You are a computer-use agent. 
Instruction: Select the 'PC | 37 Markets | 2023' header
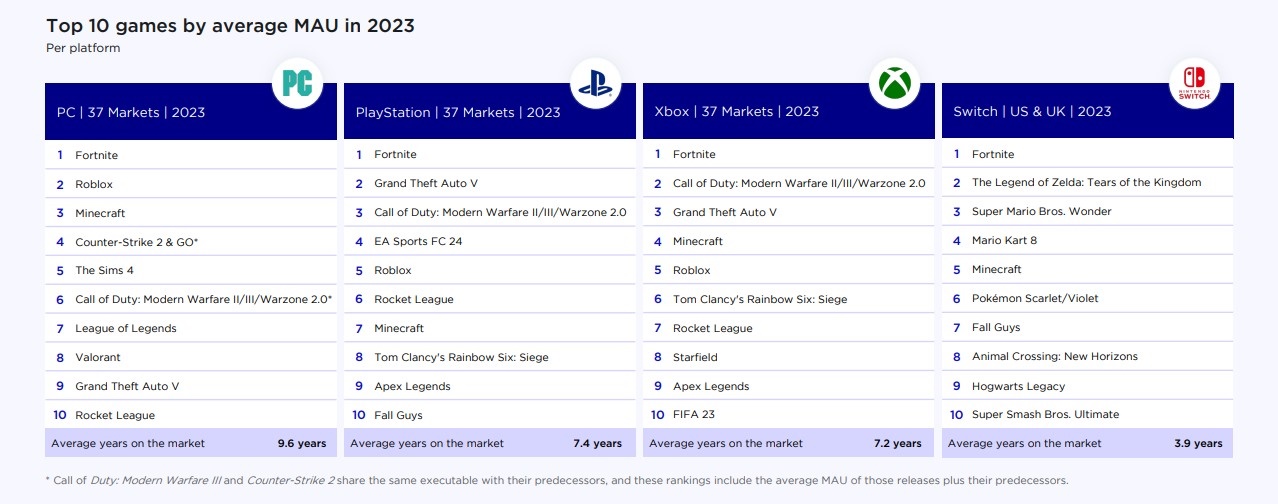coord(191,111)
